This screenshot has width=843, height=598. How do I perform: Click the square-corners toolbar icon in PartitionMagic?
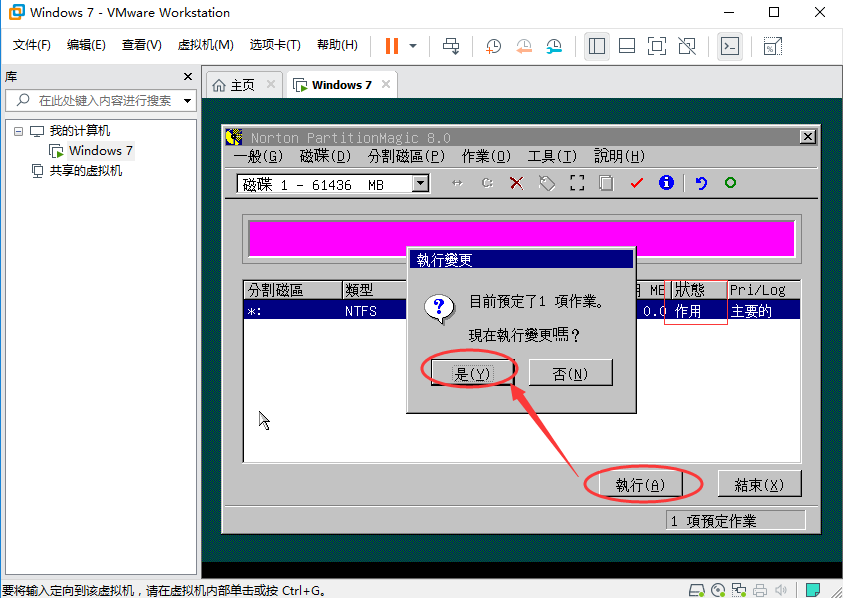tap(577, 183)
